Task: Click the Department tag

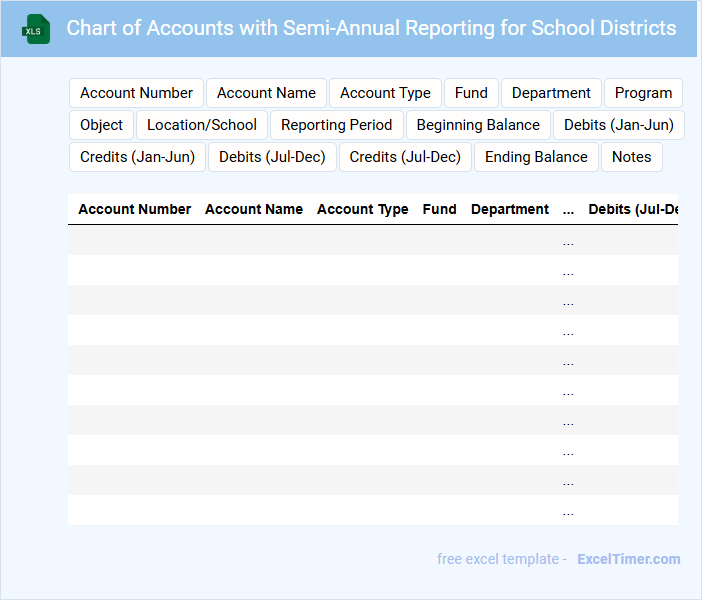Action: click(551, 93)
